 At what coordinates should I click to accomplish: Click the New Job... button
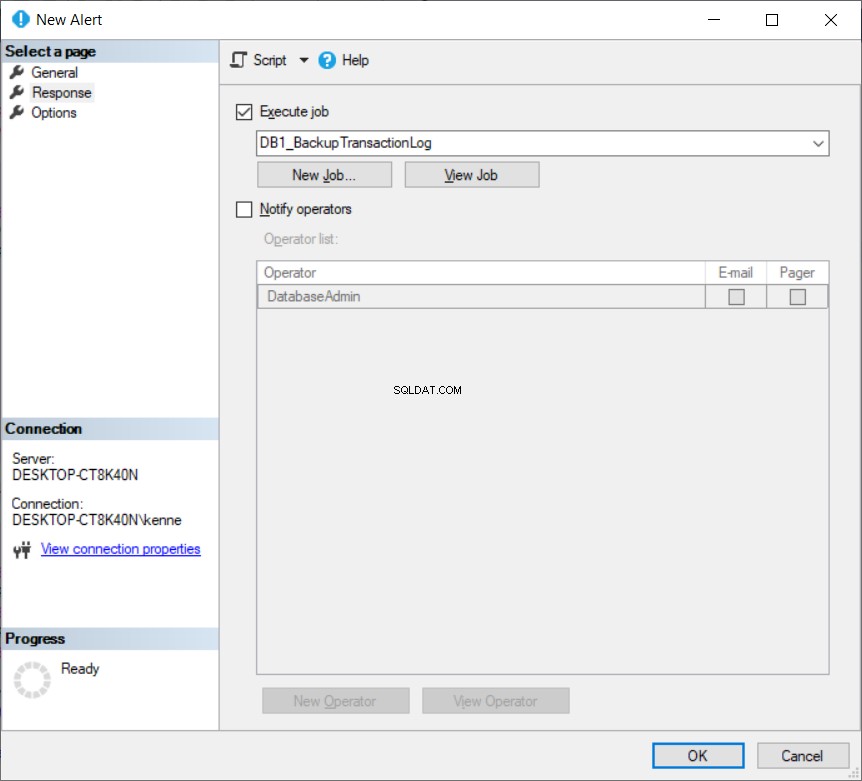[324, 175]
